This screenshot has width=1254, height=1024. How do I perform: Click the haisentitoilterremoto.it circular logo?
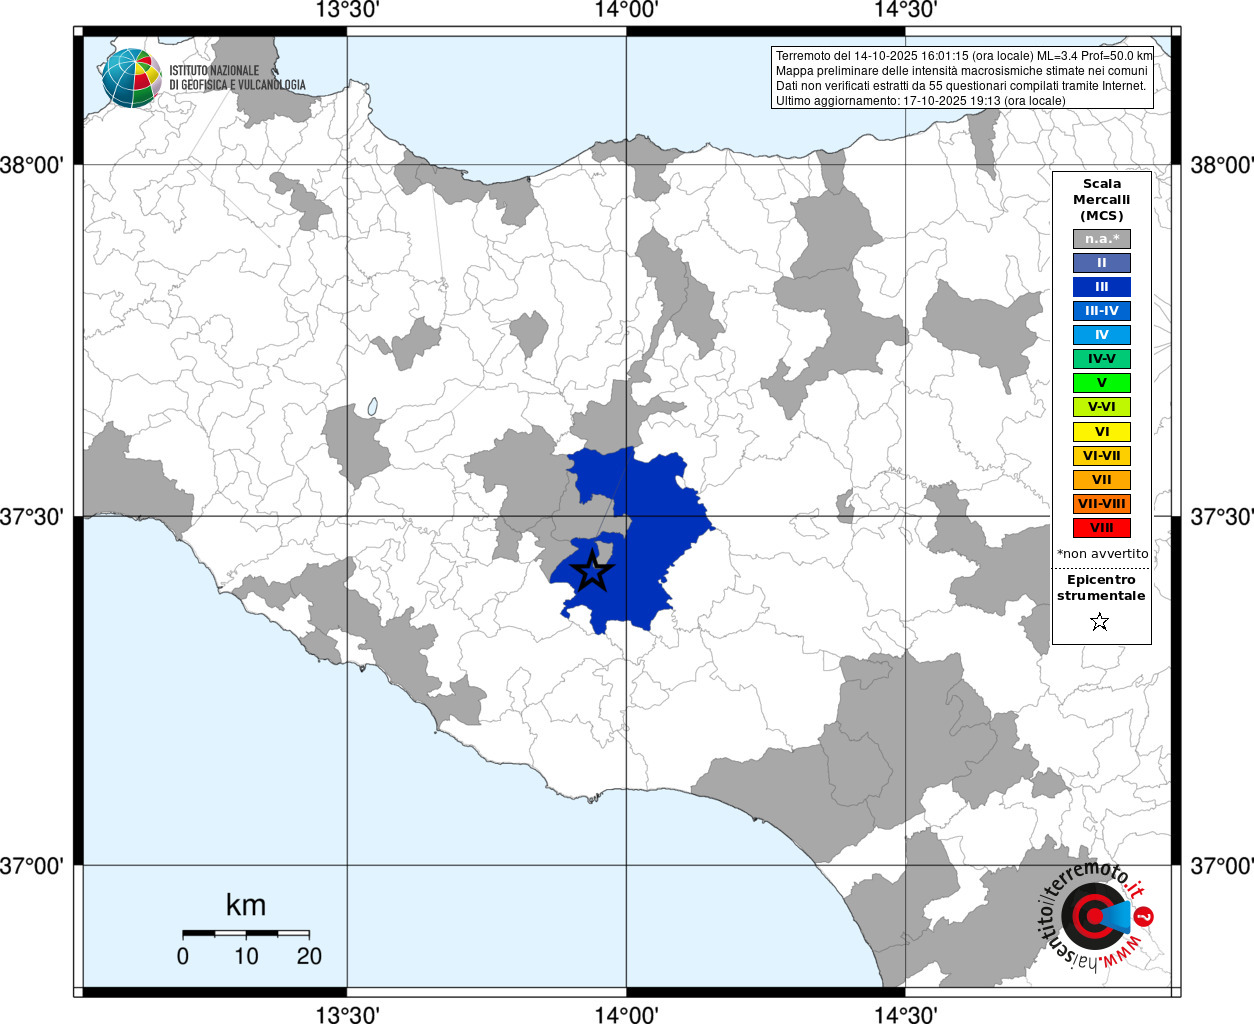[1092, 914]
